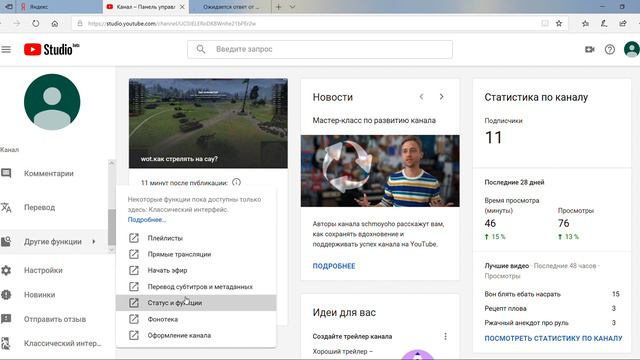Click external-link icon beside Фонотека

[134, 319]
